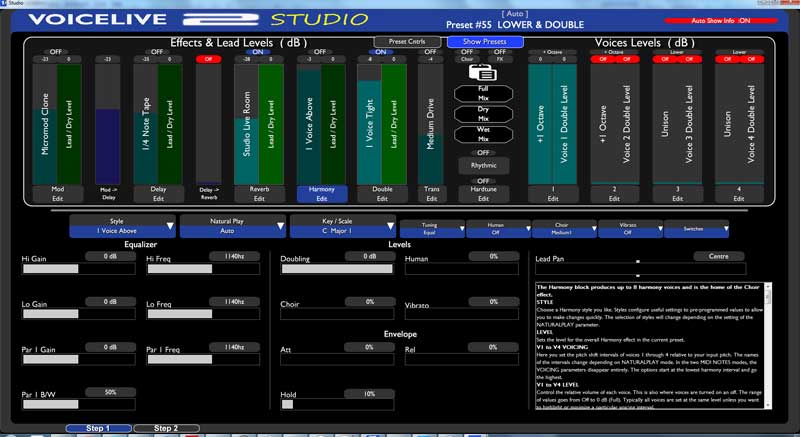
Task: Open the Tuning dropdown
Action: click(432, 228)
